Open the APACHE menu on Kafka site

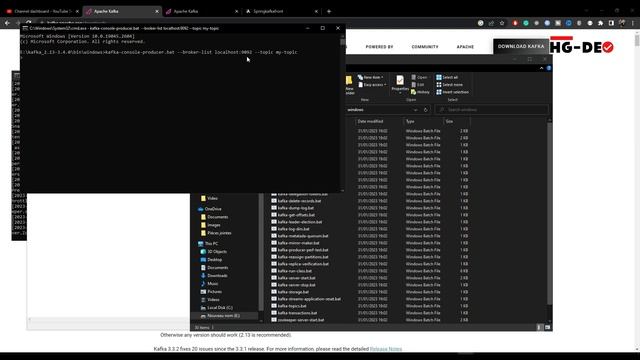pyautogui.click(x=465, y=47)
